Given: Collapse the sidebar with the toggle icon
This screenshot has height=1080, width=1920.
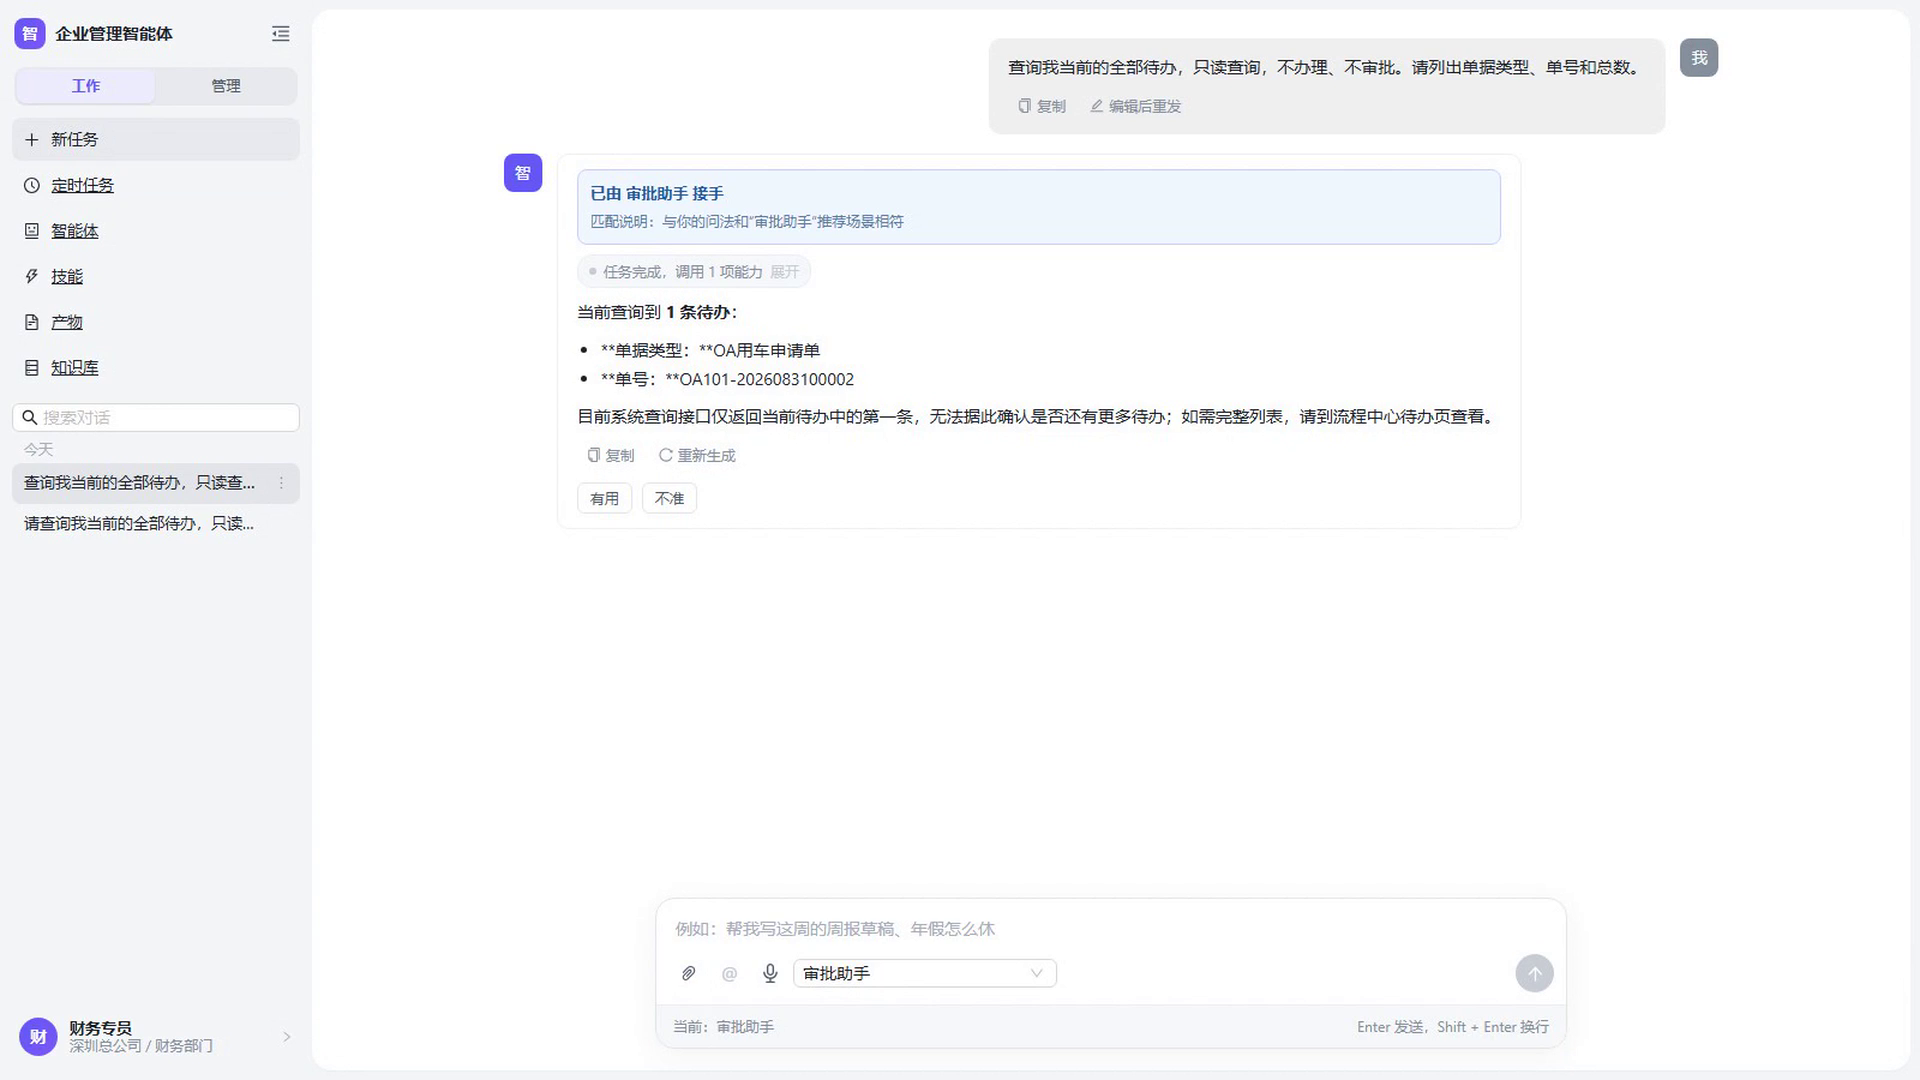Looking at the screenshot, I should (x=280, y=34).
